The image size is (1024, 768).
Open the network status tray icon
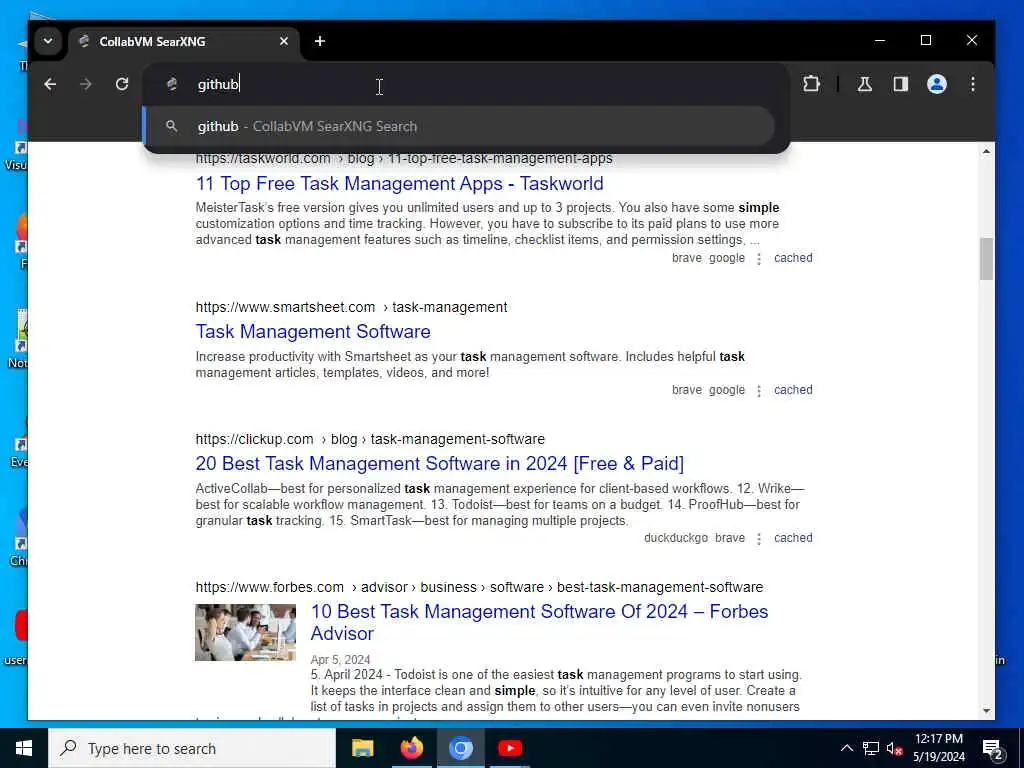871,748
